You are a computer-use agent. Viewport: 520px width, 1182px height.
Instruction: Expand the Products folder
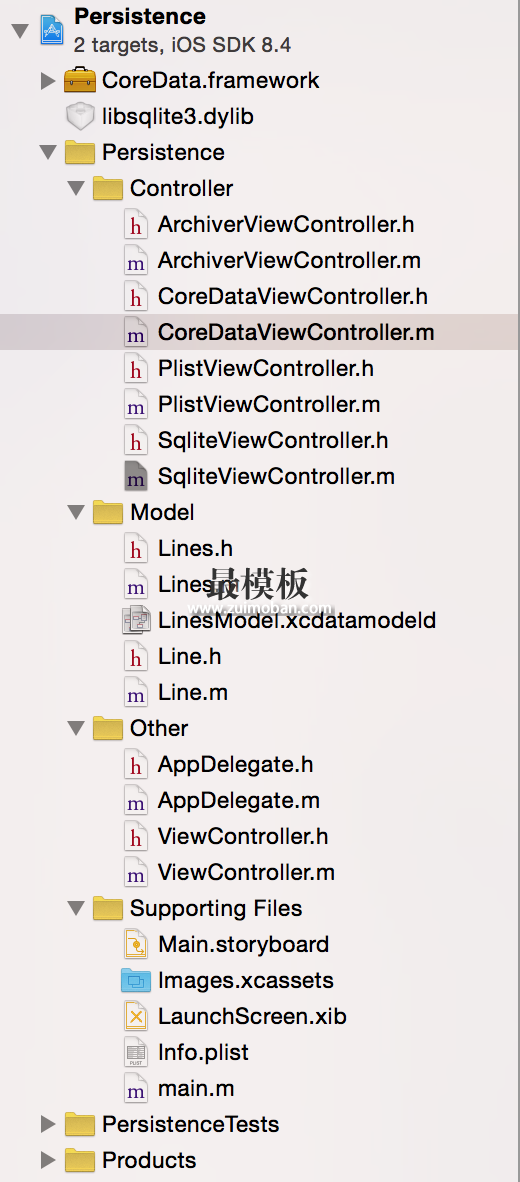point(48,1160)
